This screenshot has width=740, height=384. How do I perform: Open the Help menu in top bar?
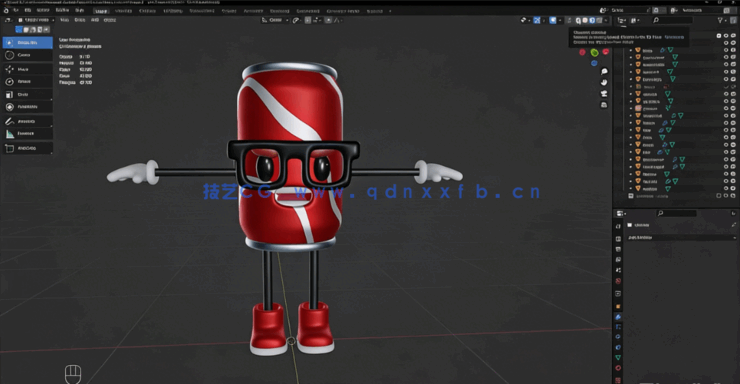click(80, 10)
